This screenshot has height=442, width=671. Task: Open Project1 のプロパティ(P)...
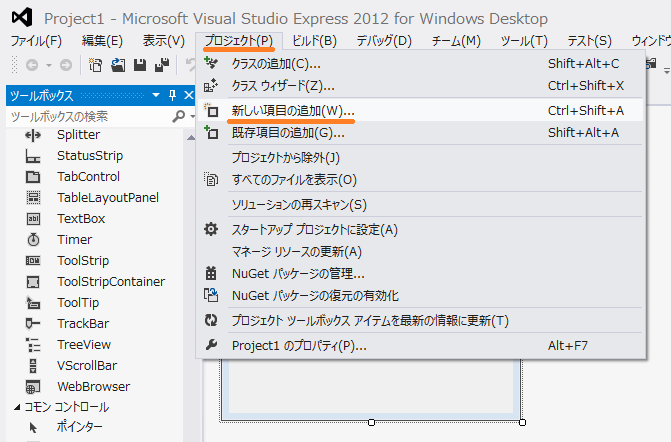[x=420, y=345]
